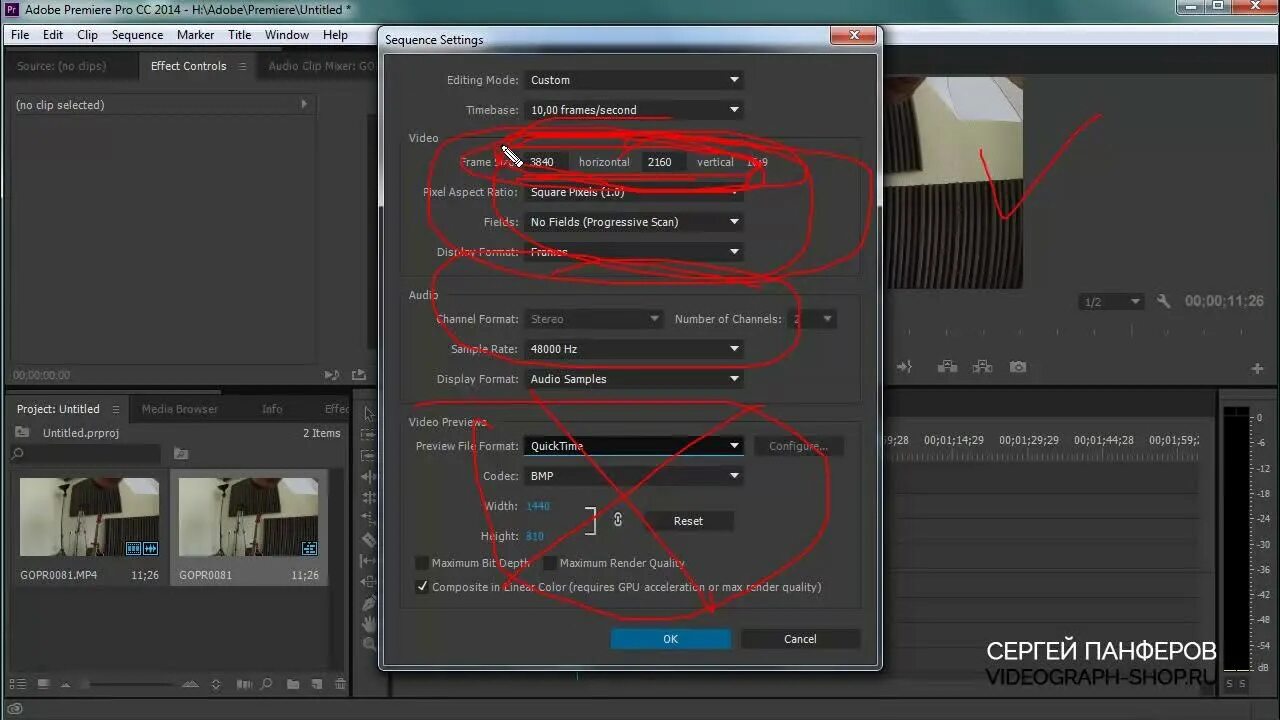
Task: Open the Help menu
Action: 335,34
